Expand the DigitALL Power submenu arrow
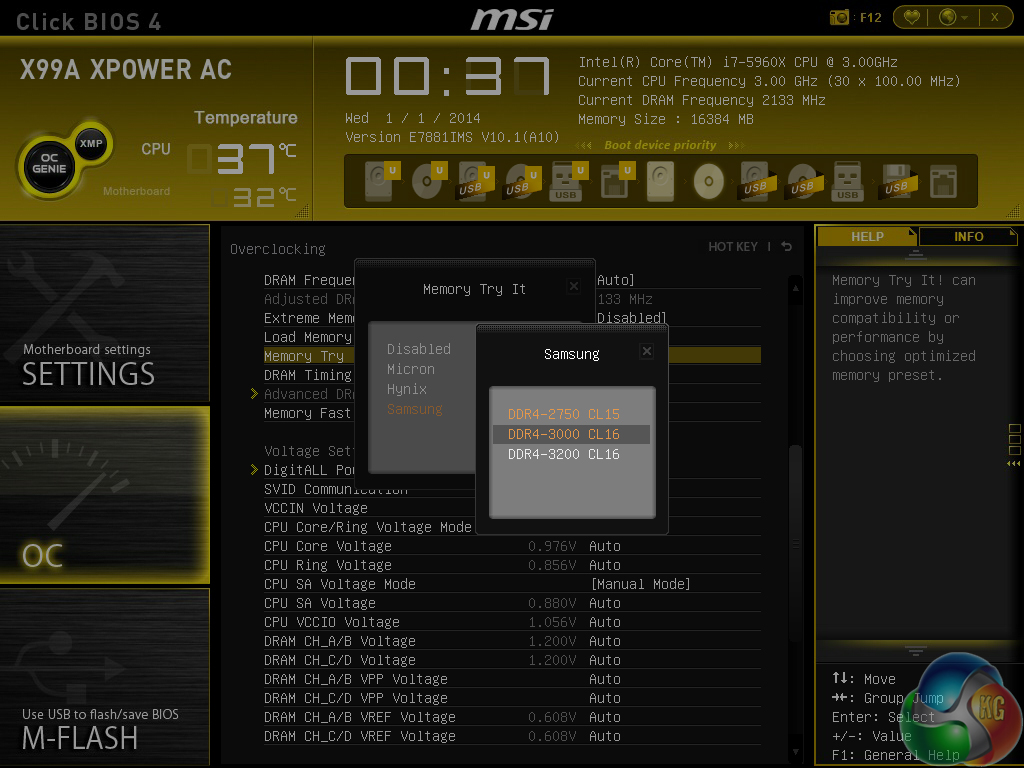Screen dimensions: 1024x768 [x=255, y=470]
